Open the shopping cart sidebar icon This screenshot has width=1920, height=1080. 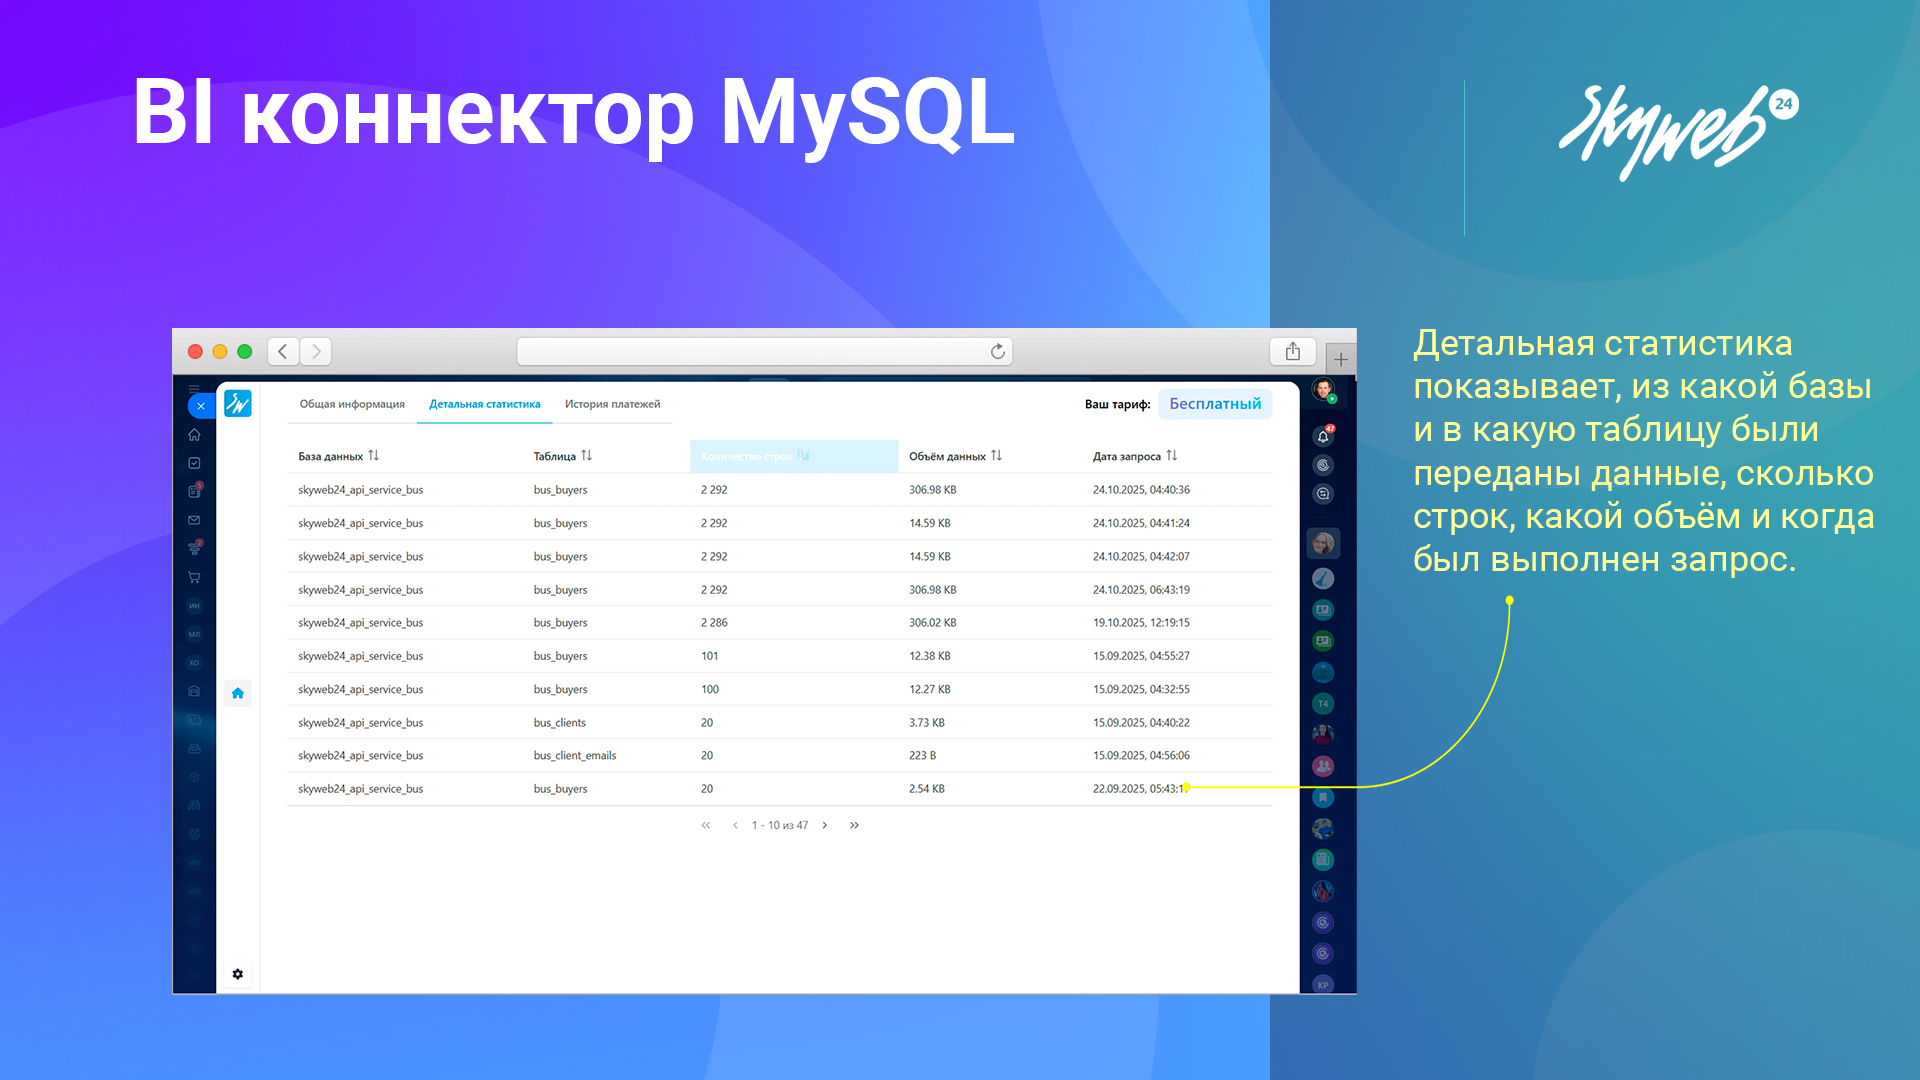pyautogui.click(x=194, y=577)
